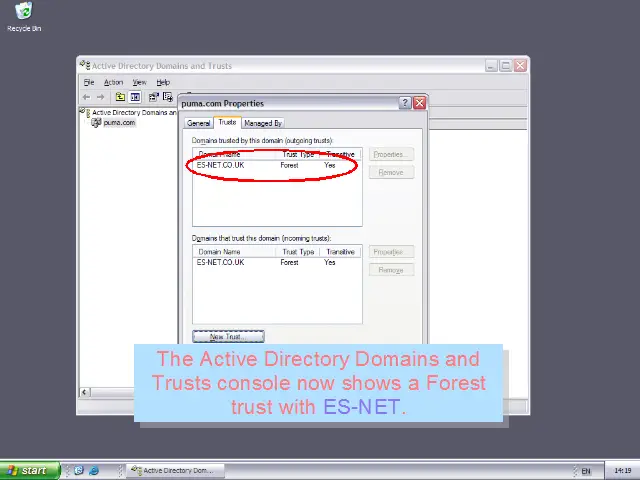Click the help question mark in puma.com Properties

pos(405,103)
